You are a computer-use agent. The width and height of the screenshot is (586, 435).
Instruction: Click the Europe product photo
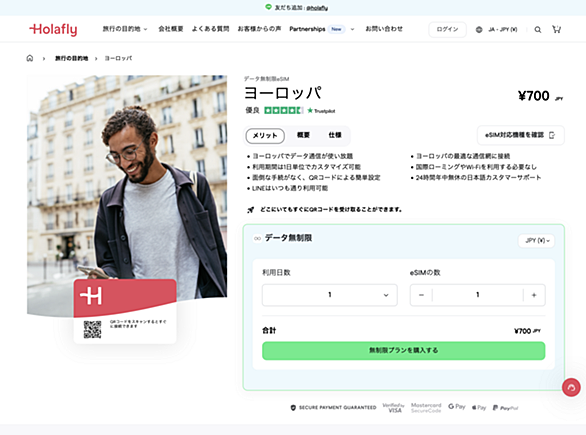127,187
